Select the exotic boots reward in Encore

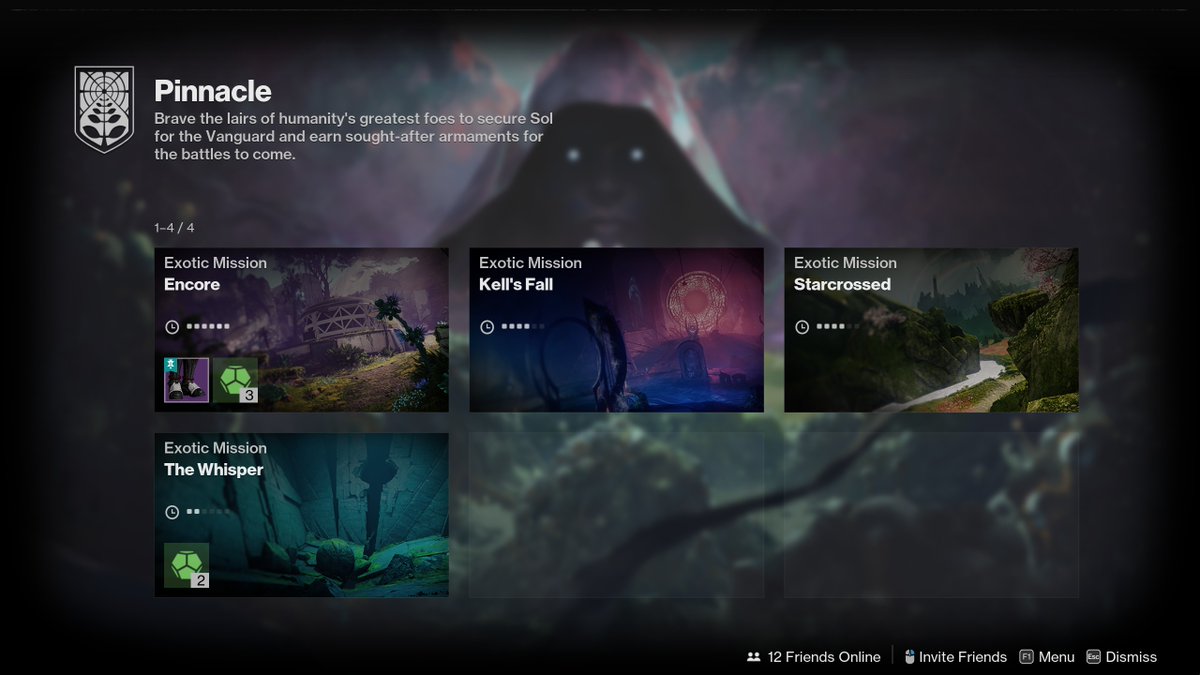[x=186, y=380]
